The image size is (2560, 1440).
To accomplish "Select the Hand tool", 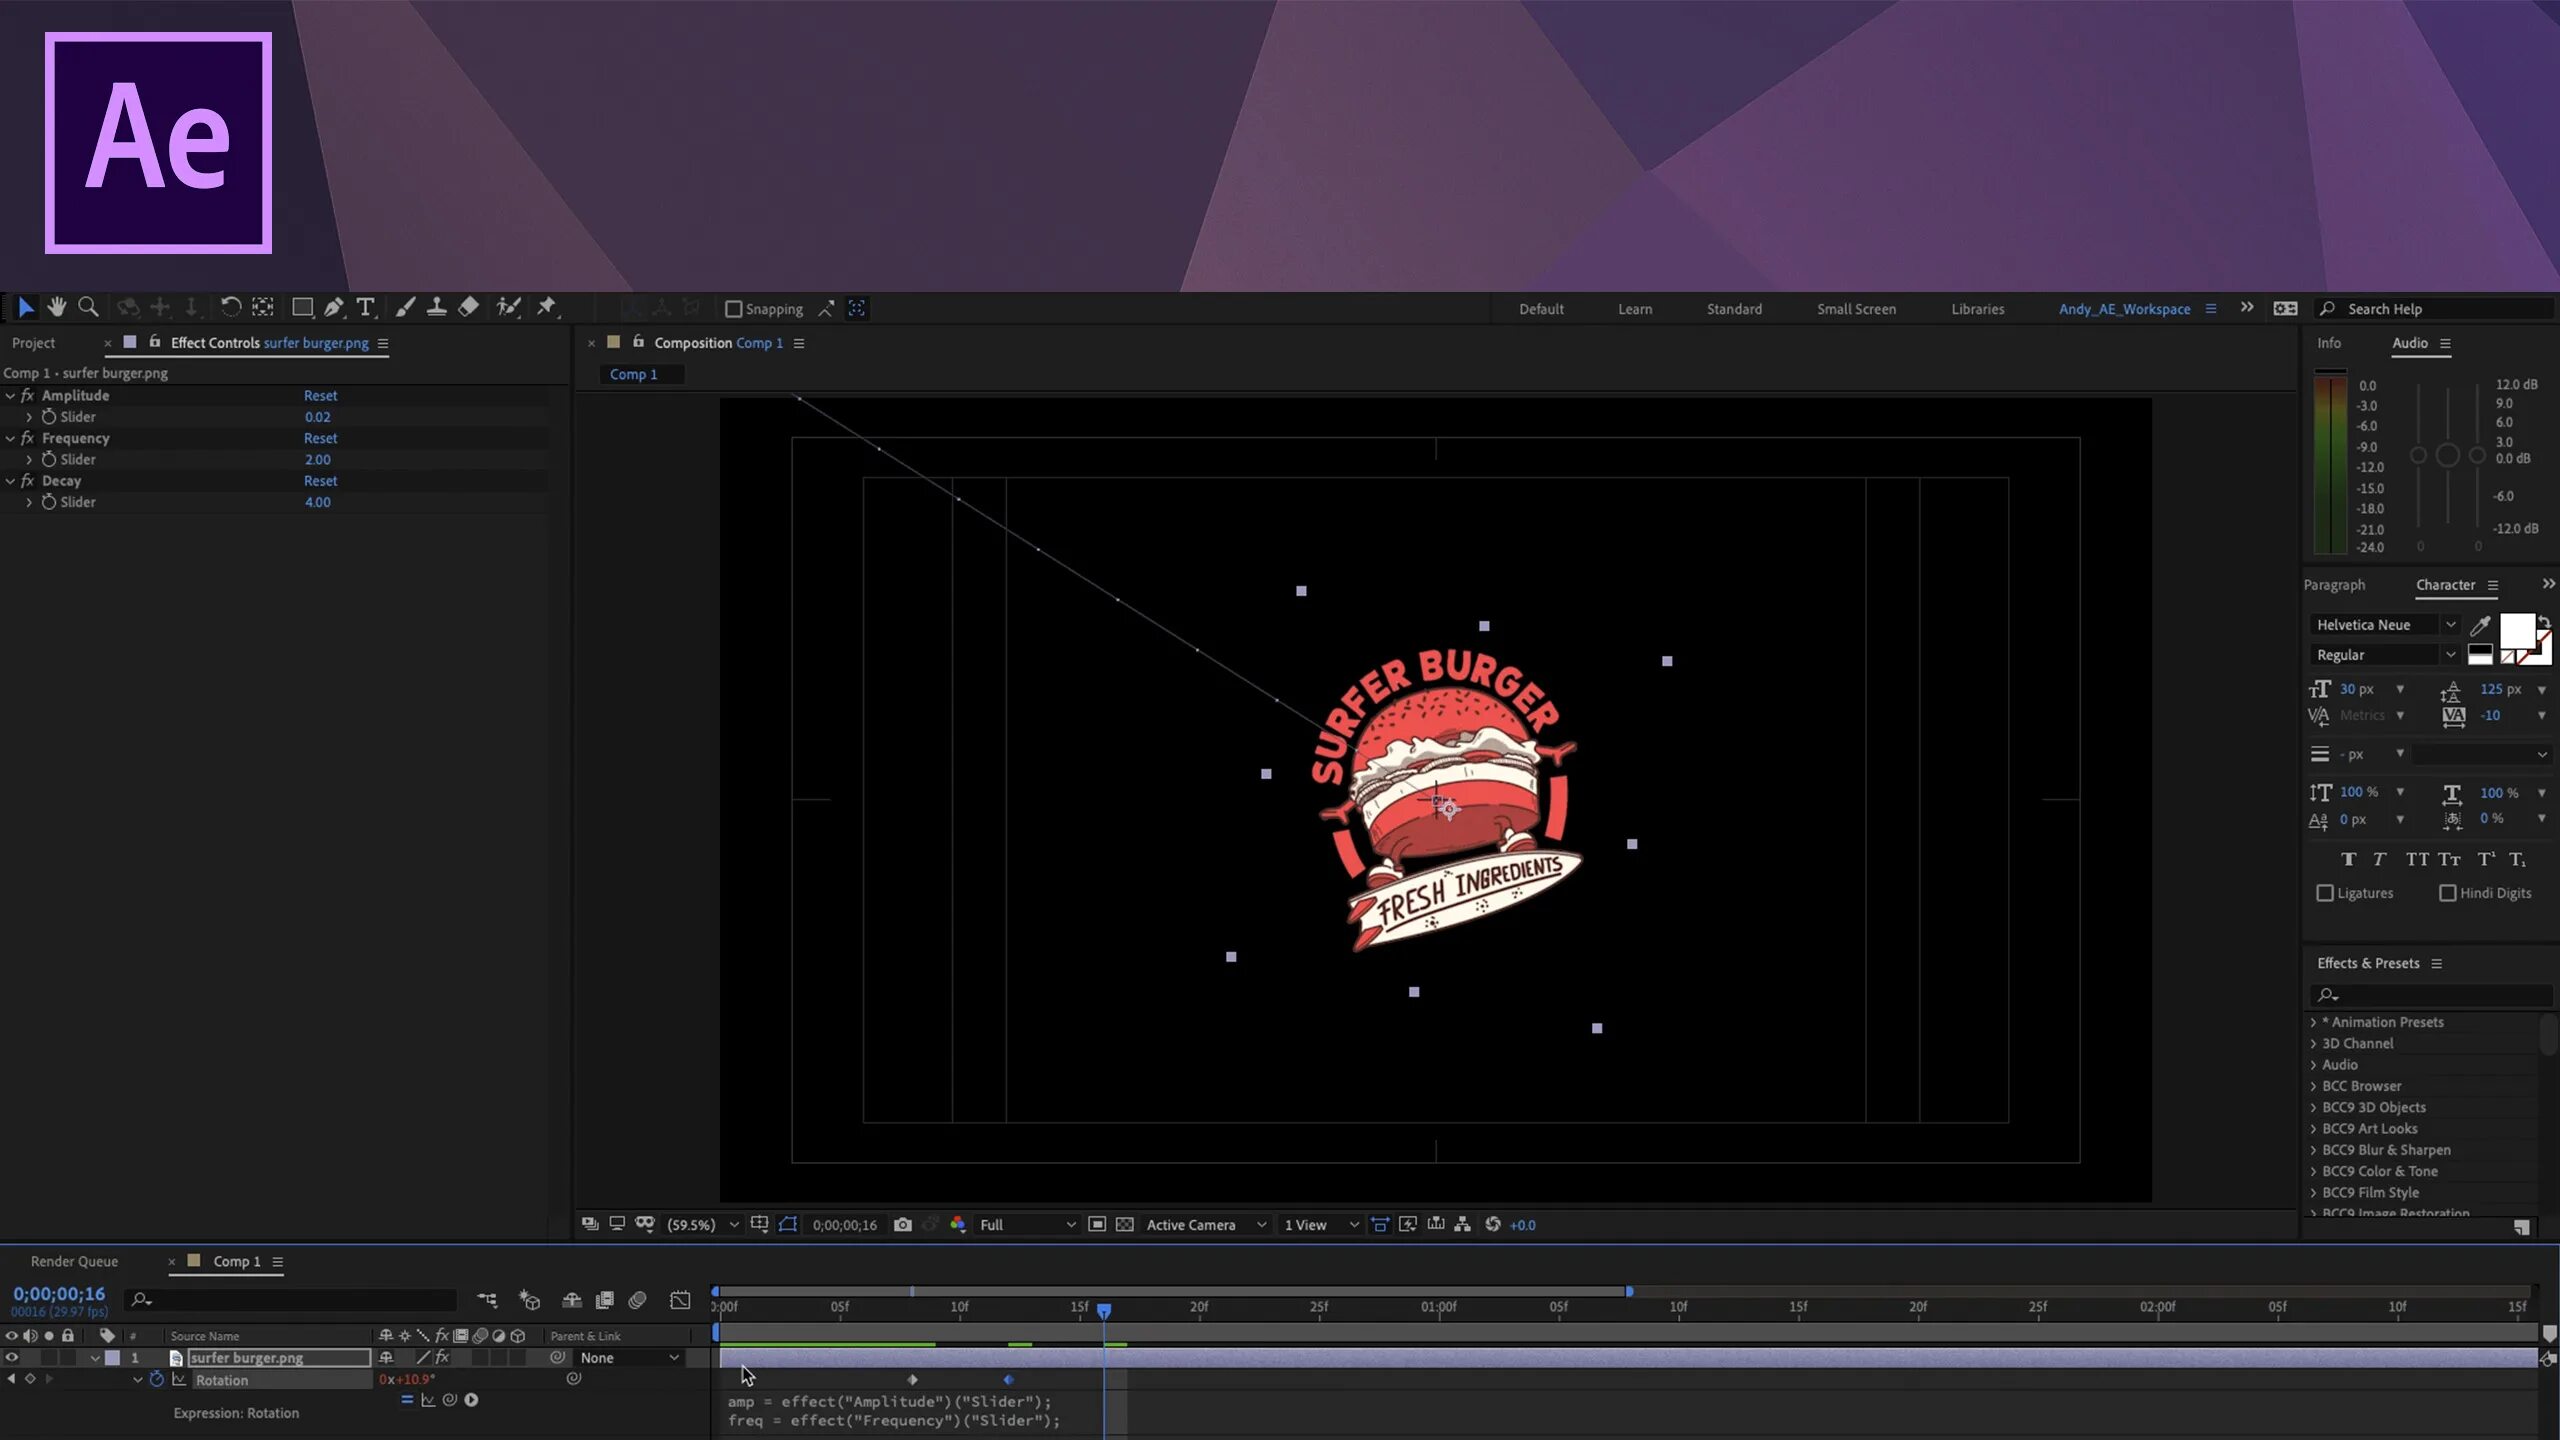I will (57, 307).
